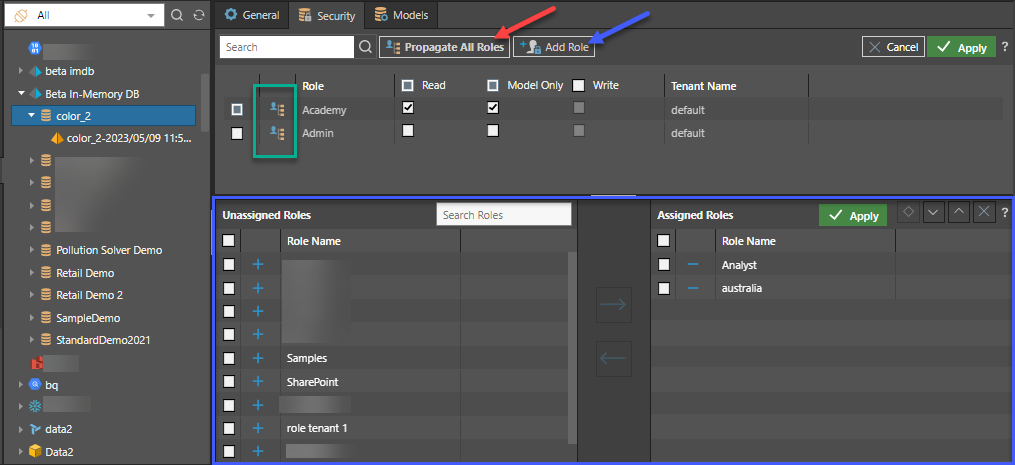The height and width of the screenshot is (465, 1015).
Task: Click the Add Role button
Action: (554, 47)
